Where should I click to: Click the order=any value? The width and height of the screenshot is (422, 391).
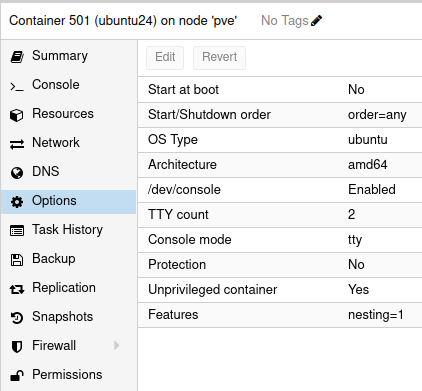coord(377,115)
